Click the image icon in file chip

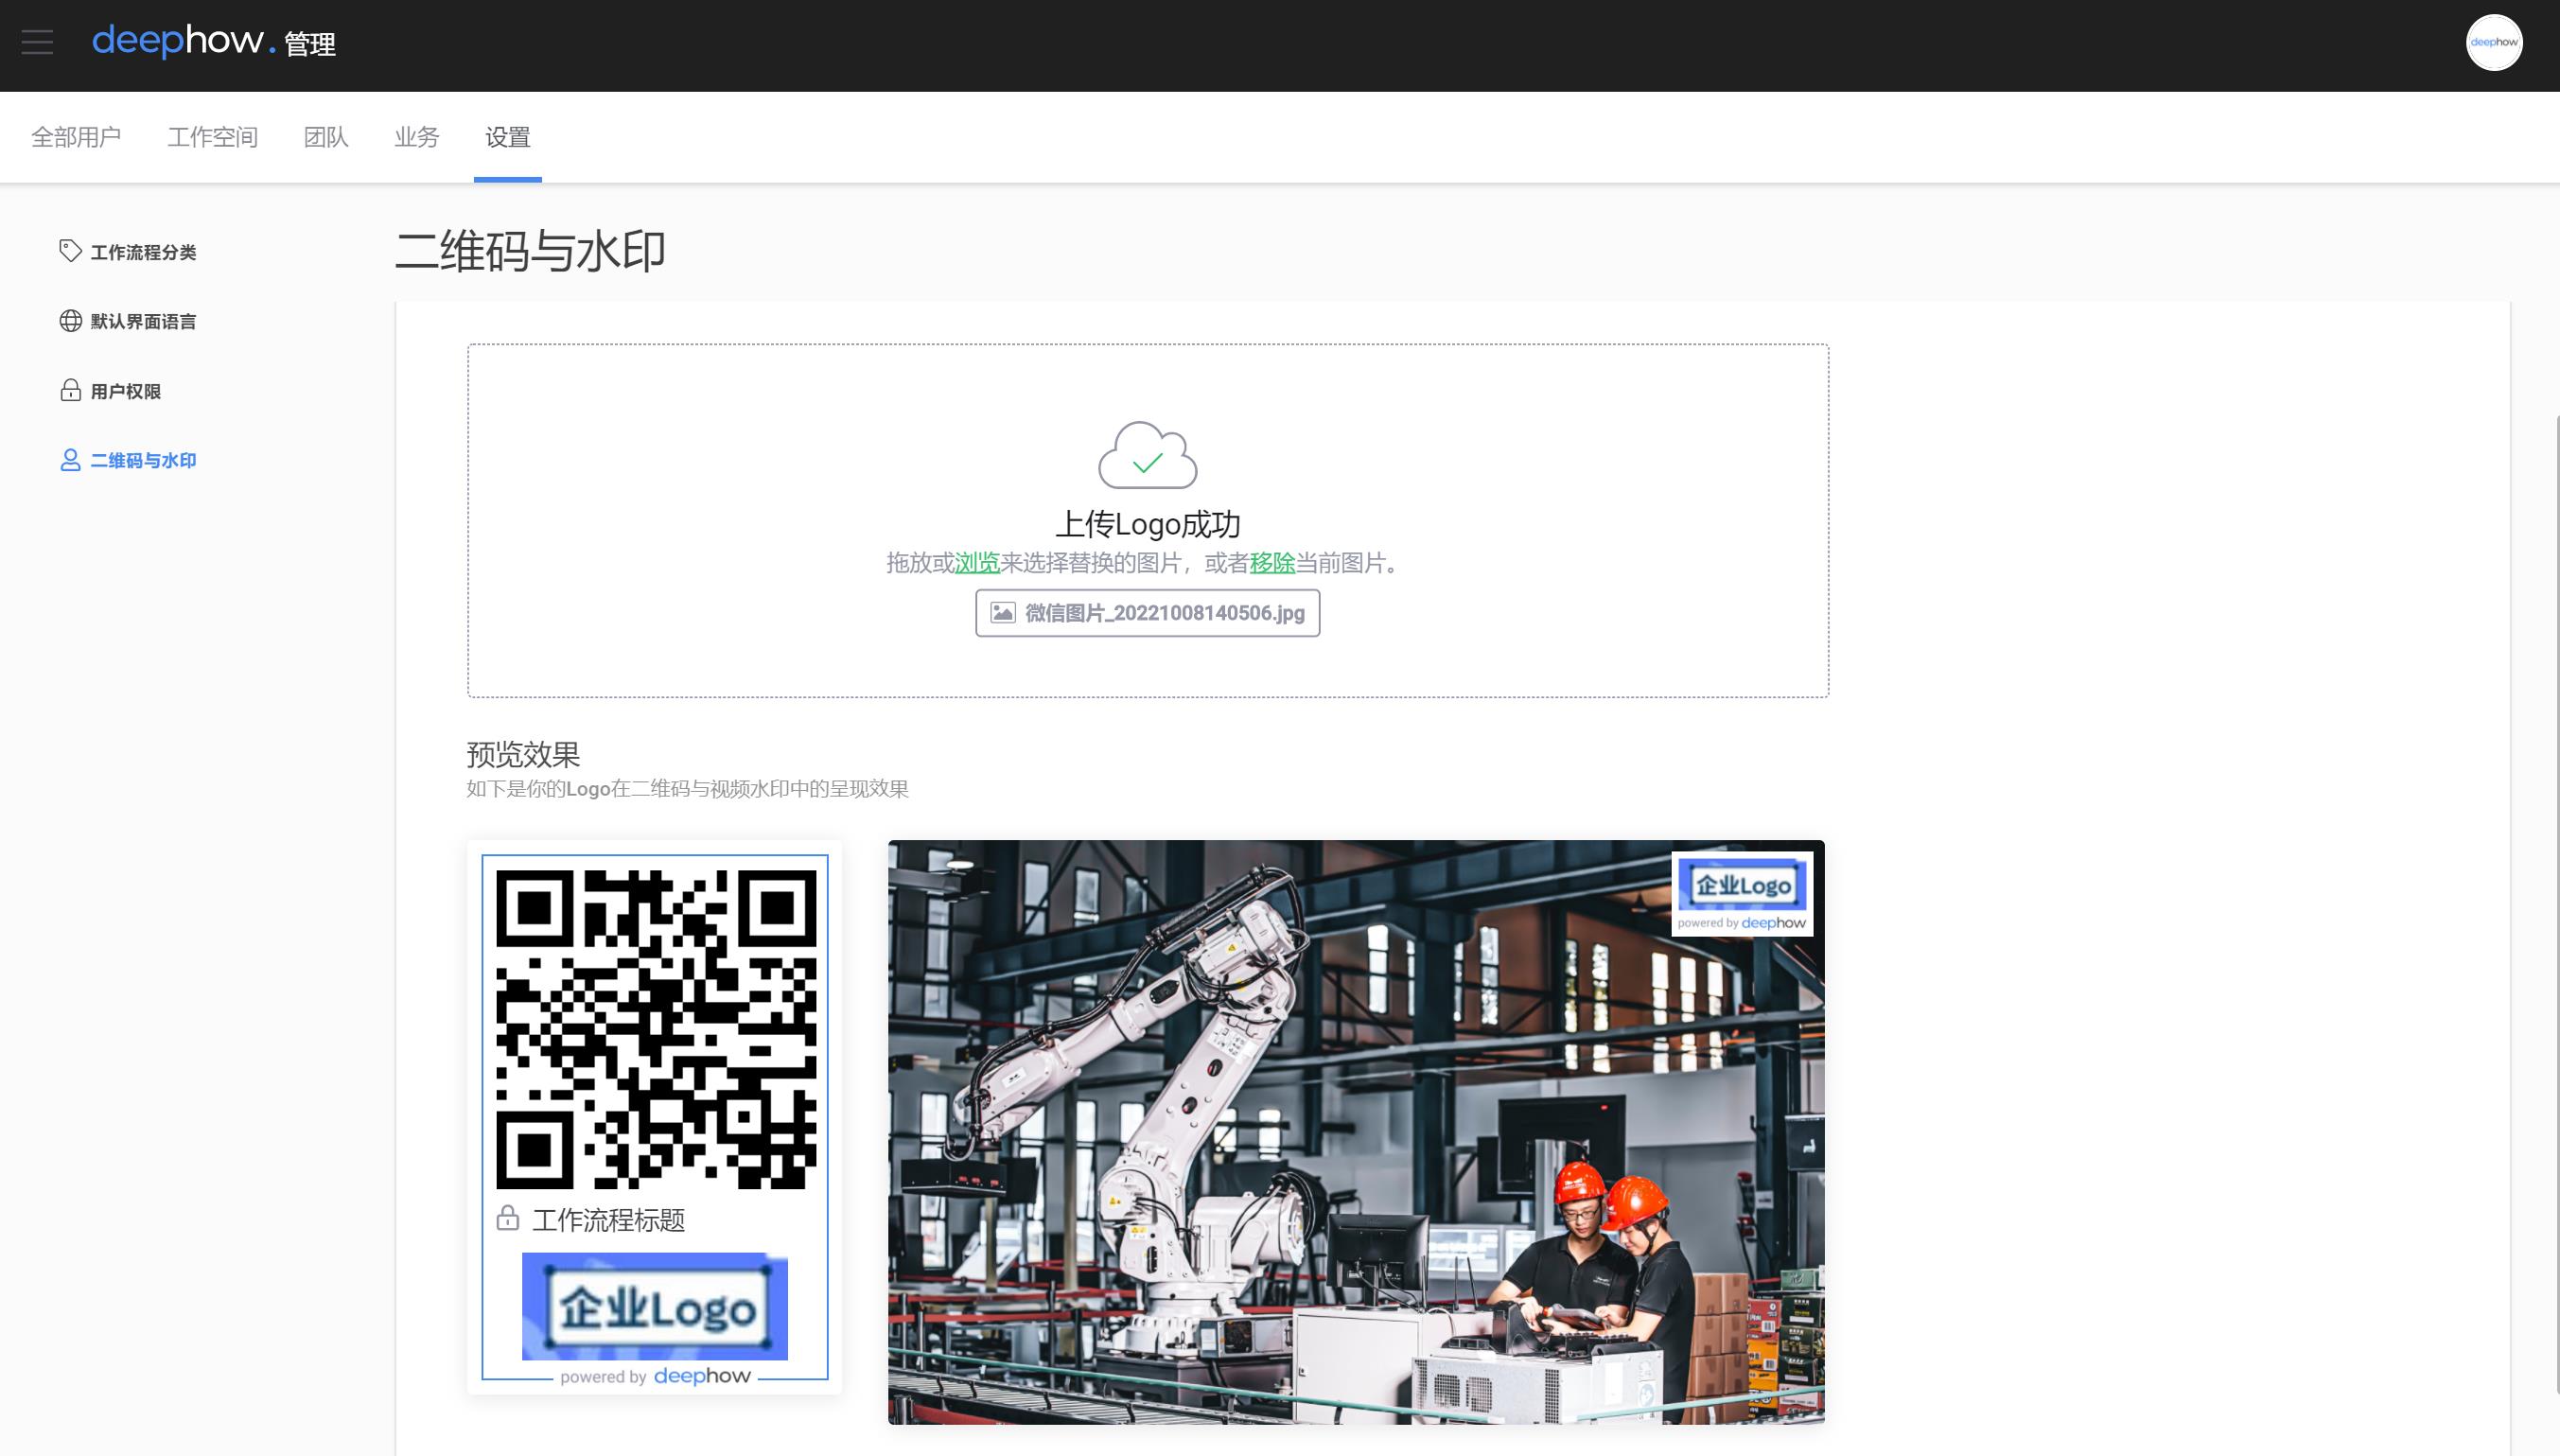point(1003,613)
